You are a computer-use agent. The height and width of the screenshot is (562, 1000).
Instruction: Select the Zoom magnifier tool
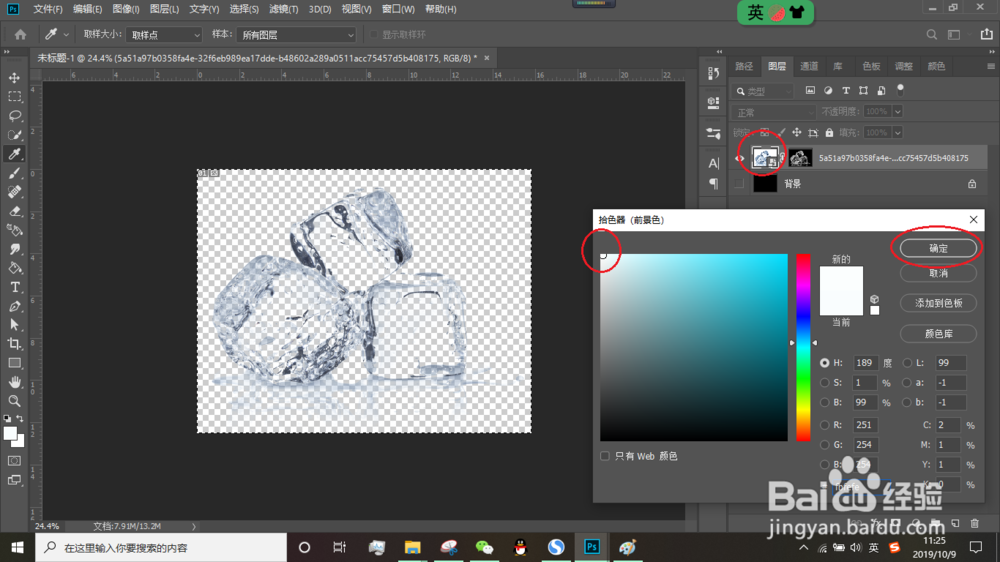click(x=14, y=401)
